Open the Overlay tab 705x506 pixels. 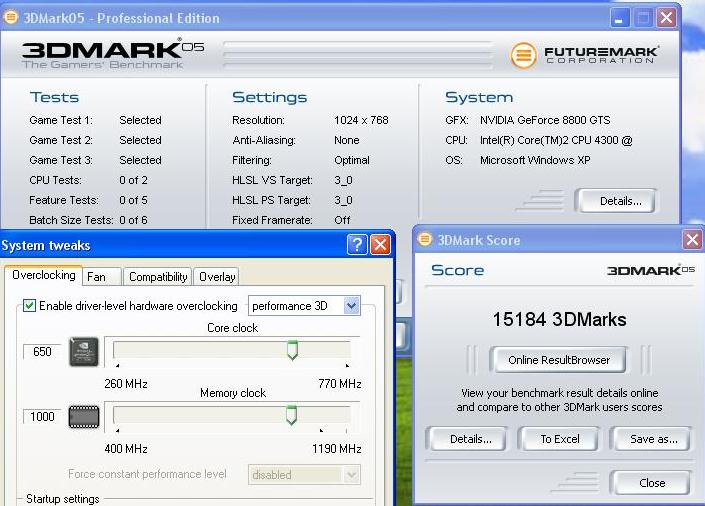pyautogui.click(x=217, y=277)
